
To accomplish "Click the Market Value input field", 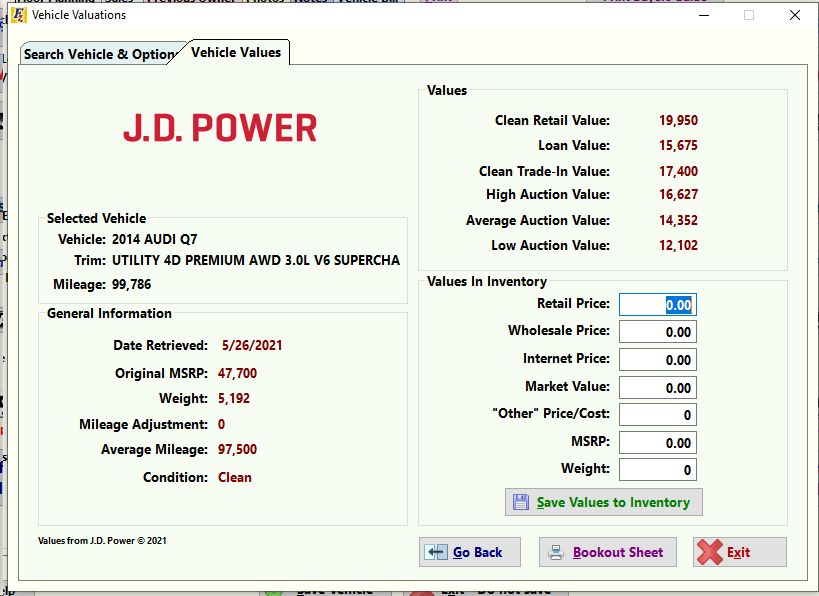I will [x=658, y=388].
